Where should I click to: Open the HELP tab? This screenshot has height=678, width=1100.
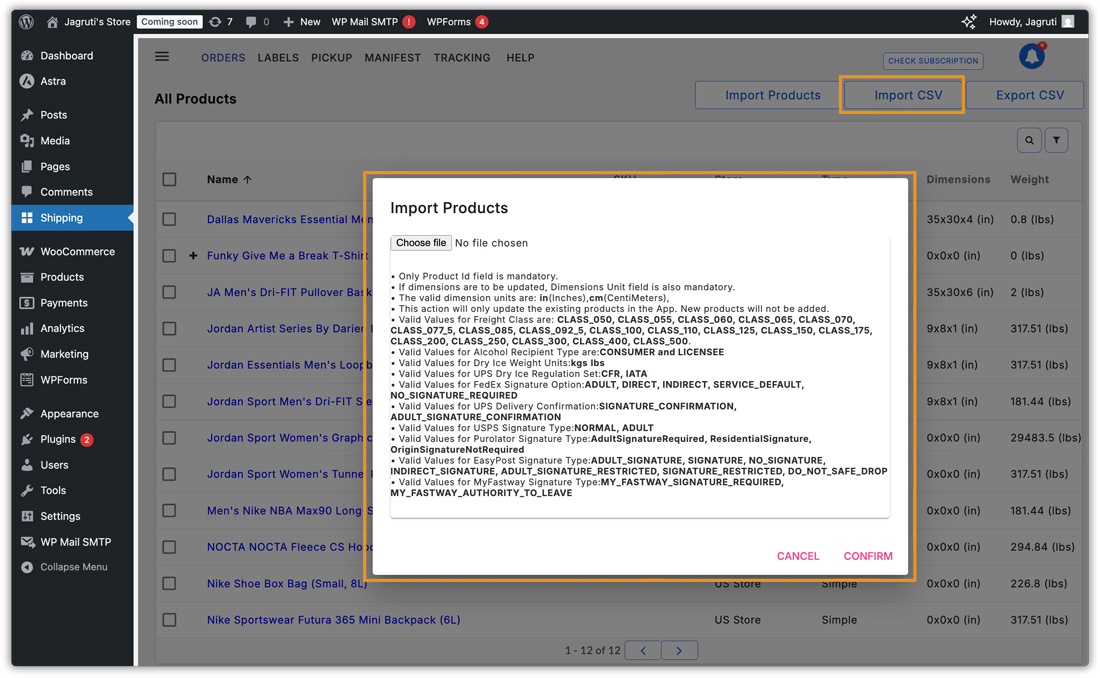coord(521,58)
